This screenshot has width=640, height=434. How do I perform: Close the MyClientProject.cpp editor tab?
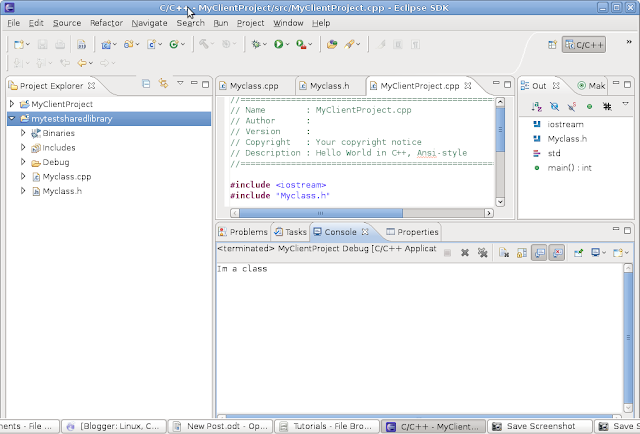468,85
